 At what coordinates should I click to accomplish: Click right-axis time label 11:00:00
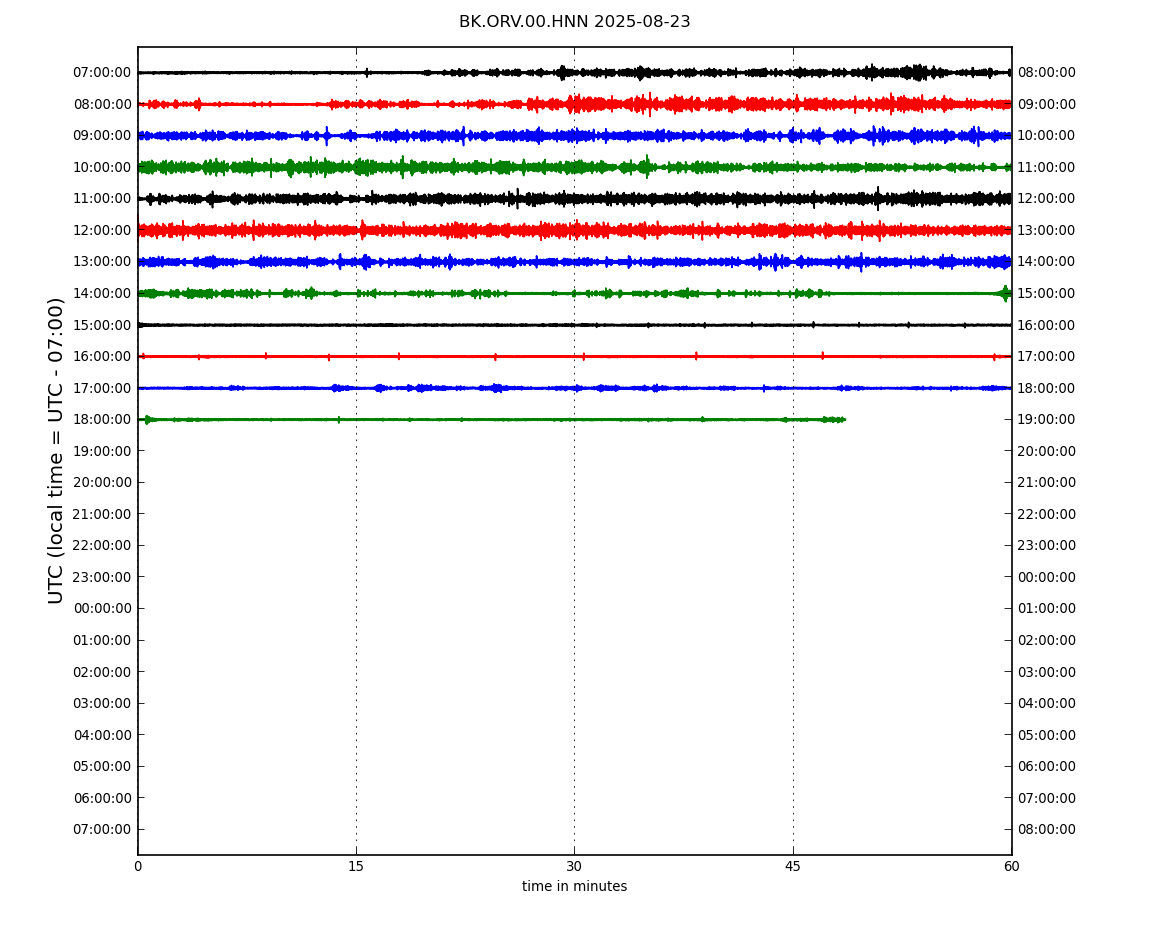coord(1047,167)
